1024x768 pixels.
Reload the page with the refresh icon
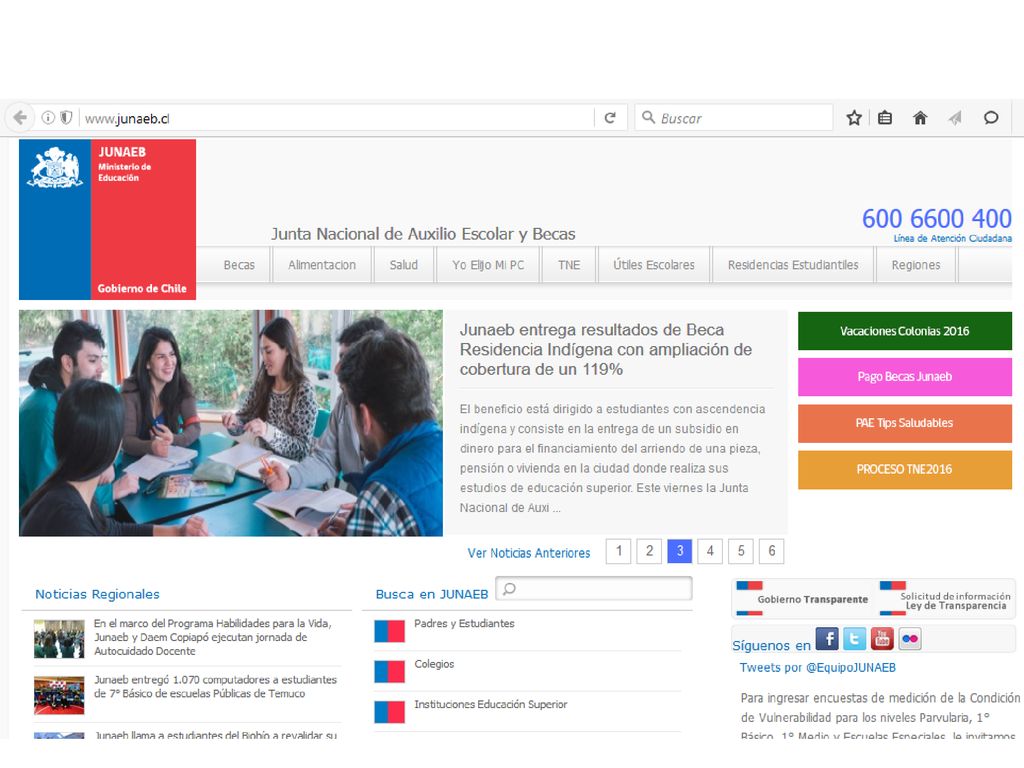click(610, 118)
